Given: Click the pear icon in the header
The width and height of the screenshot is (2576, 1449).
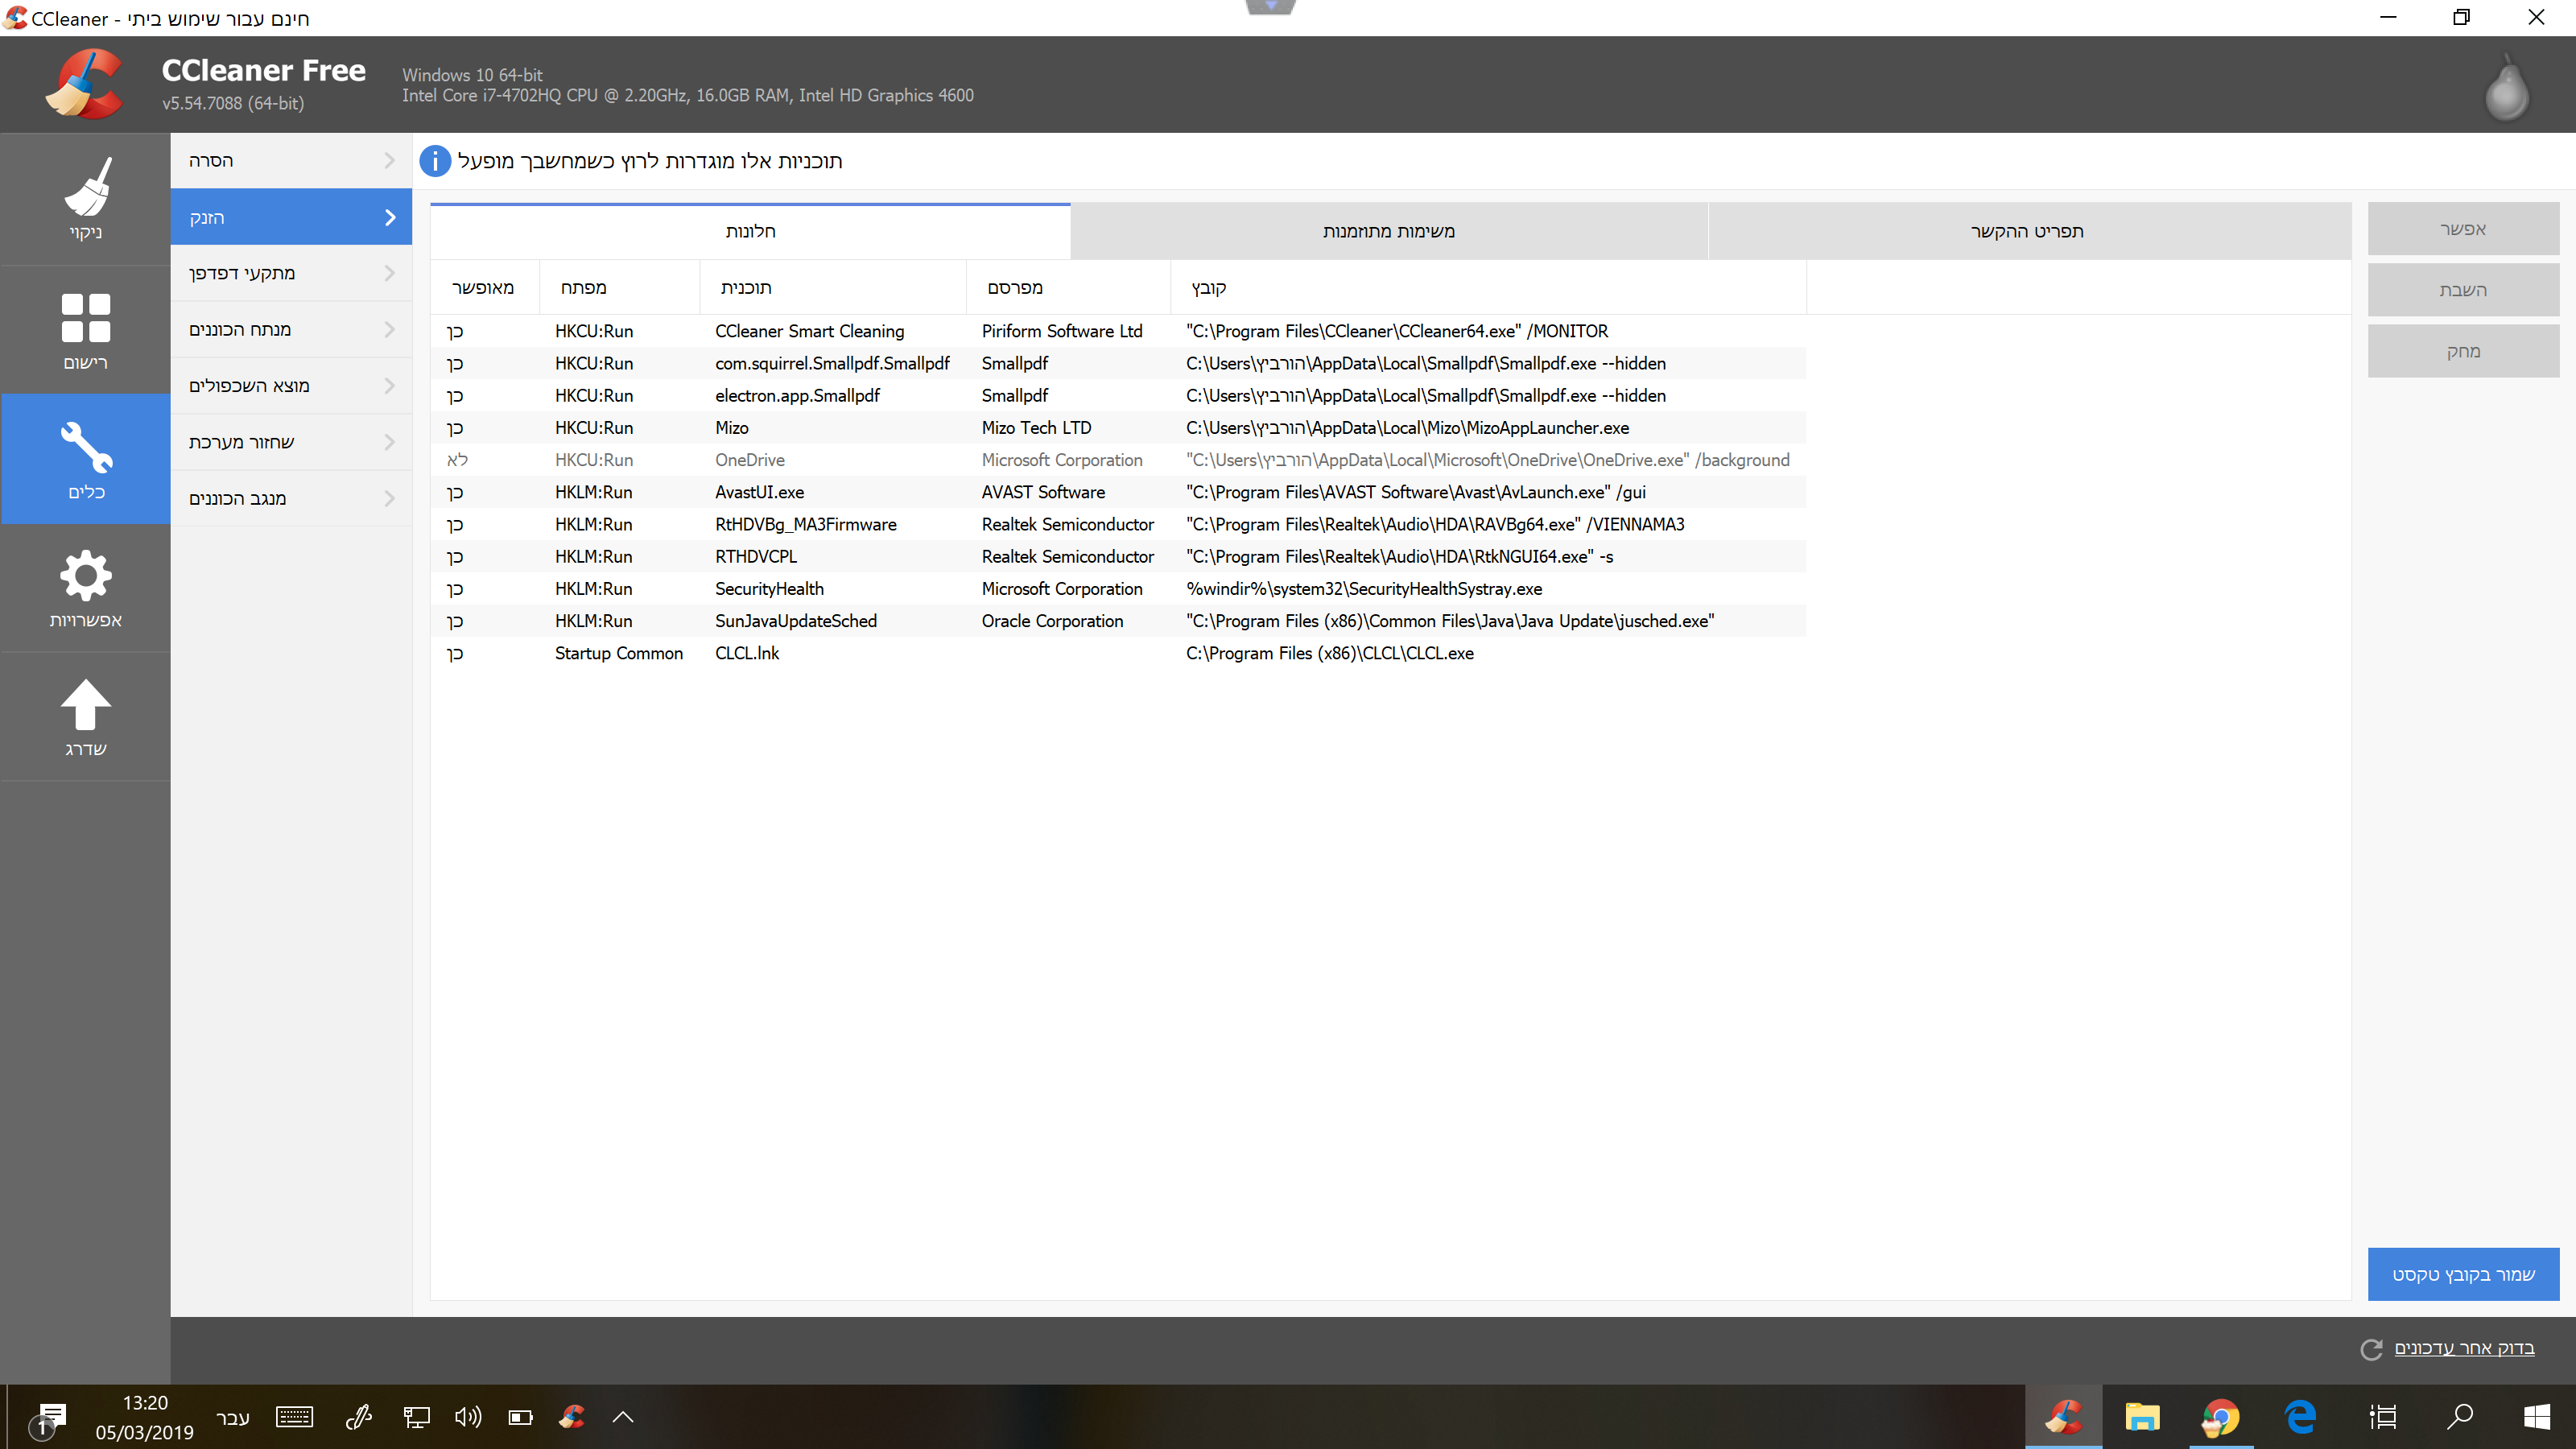Looking at the screenshot, I should click(2506, 88).
